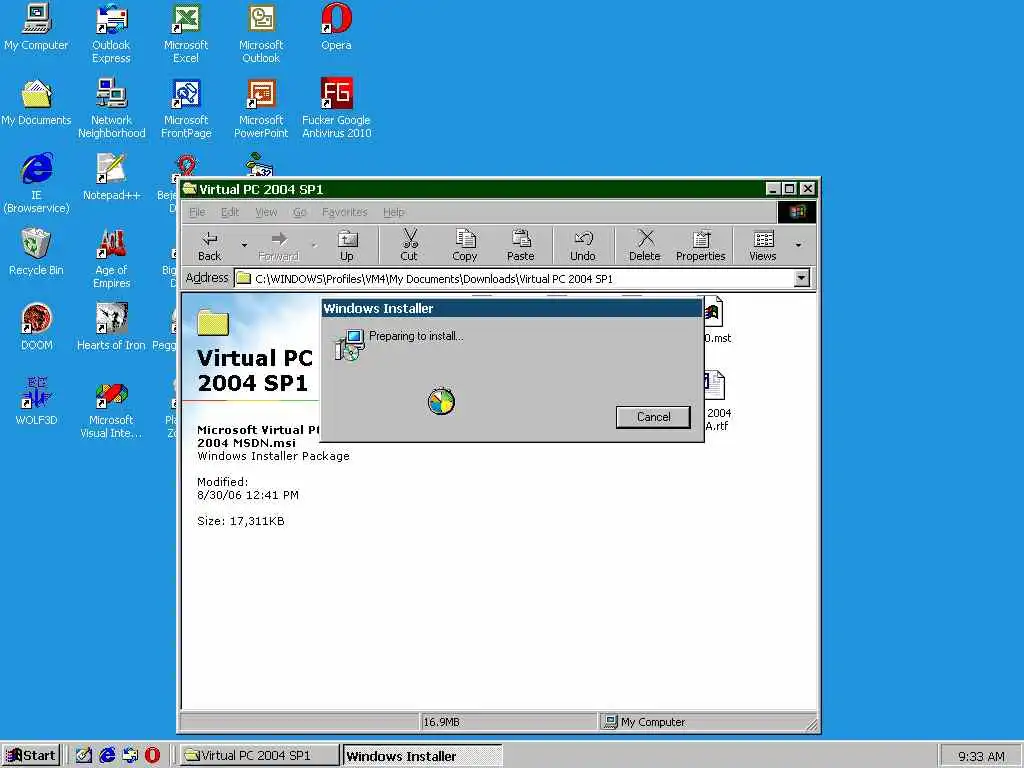Viewport: 1024px width, 768px height.
Task: Open the File menu
Action: tap(197, 212)
